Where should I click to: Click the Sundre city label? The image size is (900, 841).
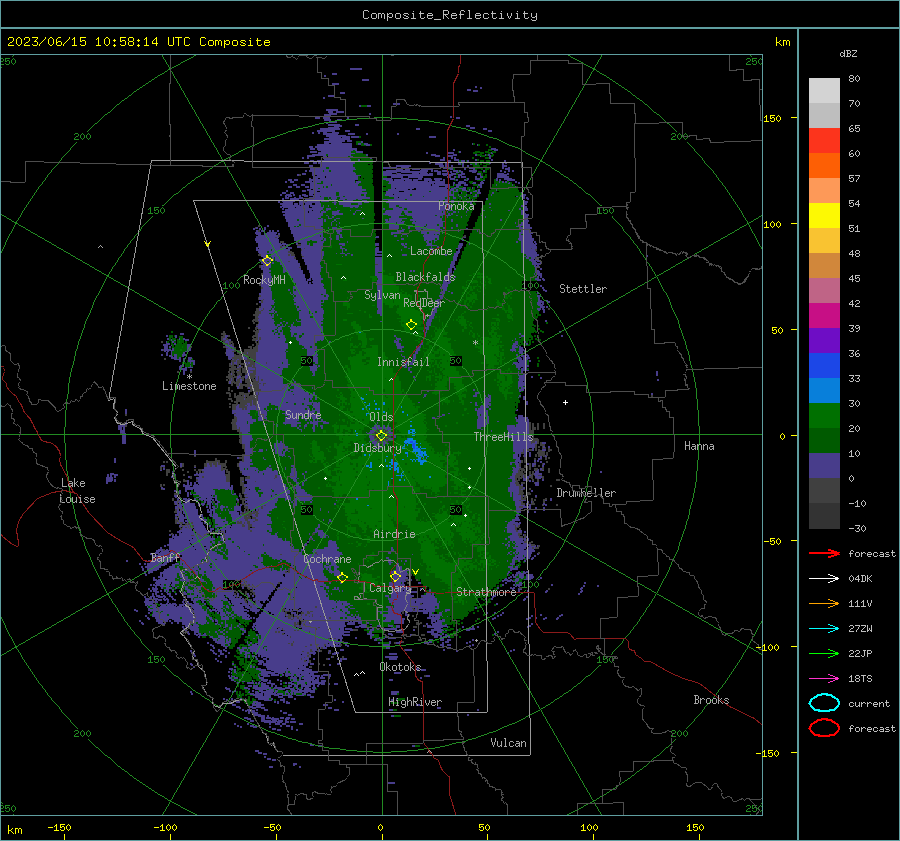(x=303, y=414)
